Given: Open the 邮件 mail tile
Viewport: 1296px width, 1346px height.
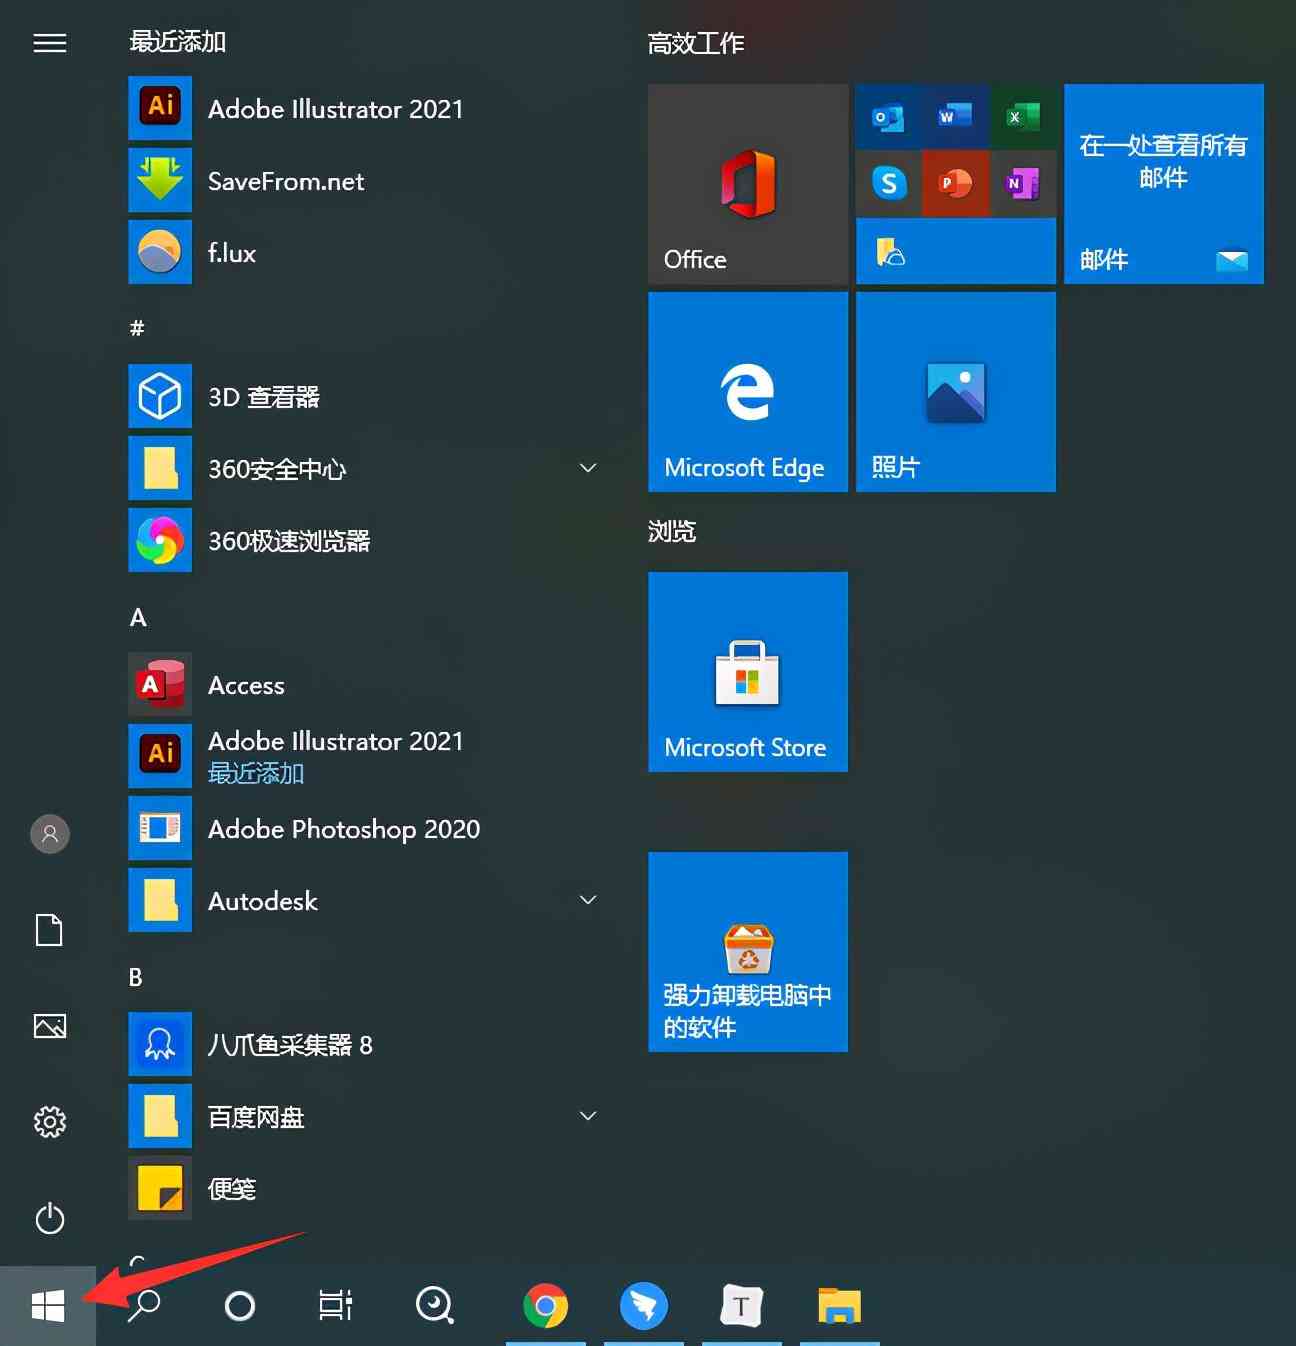Looking at the screenshot, I should 1164,184.
